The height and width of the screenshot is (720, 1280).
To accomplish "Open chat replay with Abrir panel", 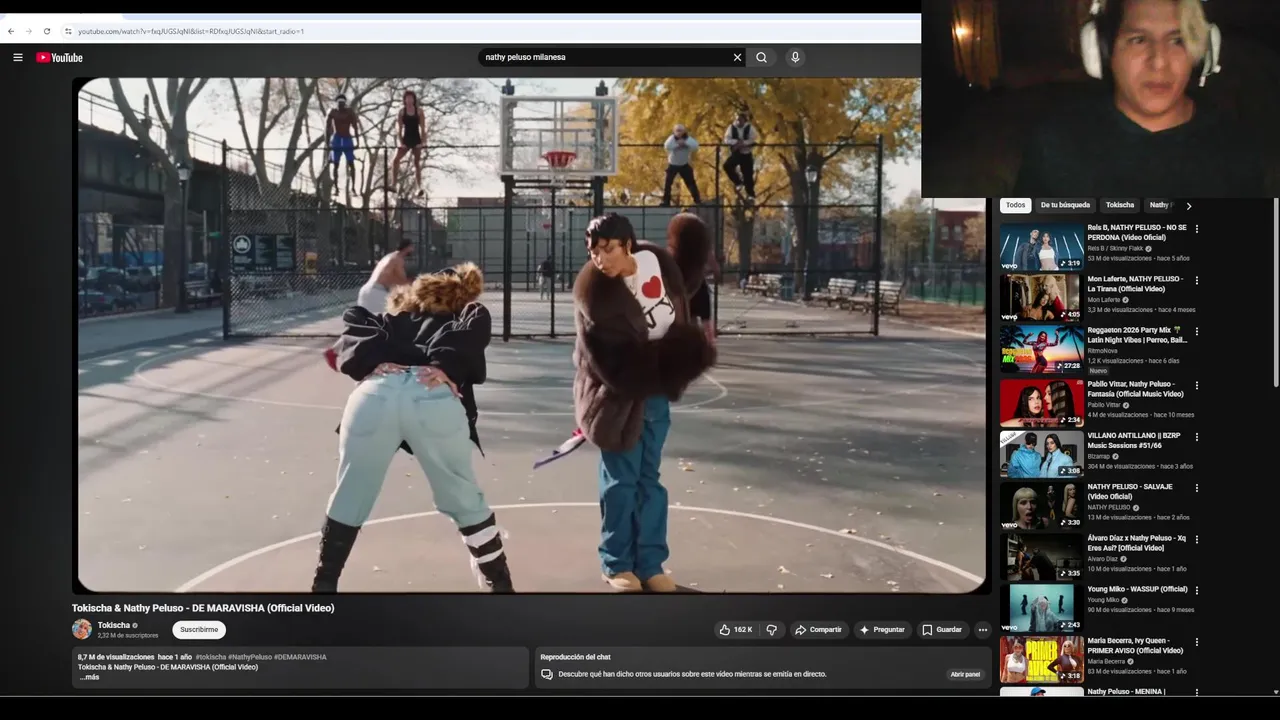I will (x=965, y=674).
